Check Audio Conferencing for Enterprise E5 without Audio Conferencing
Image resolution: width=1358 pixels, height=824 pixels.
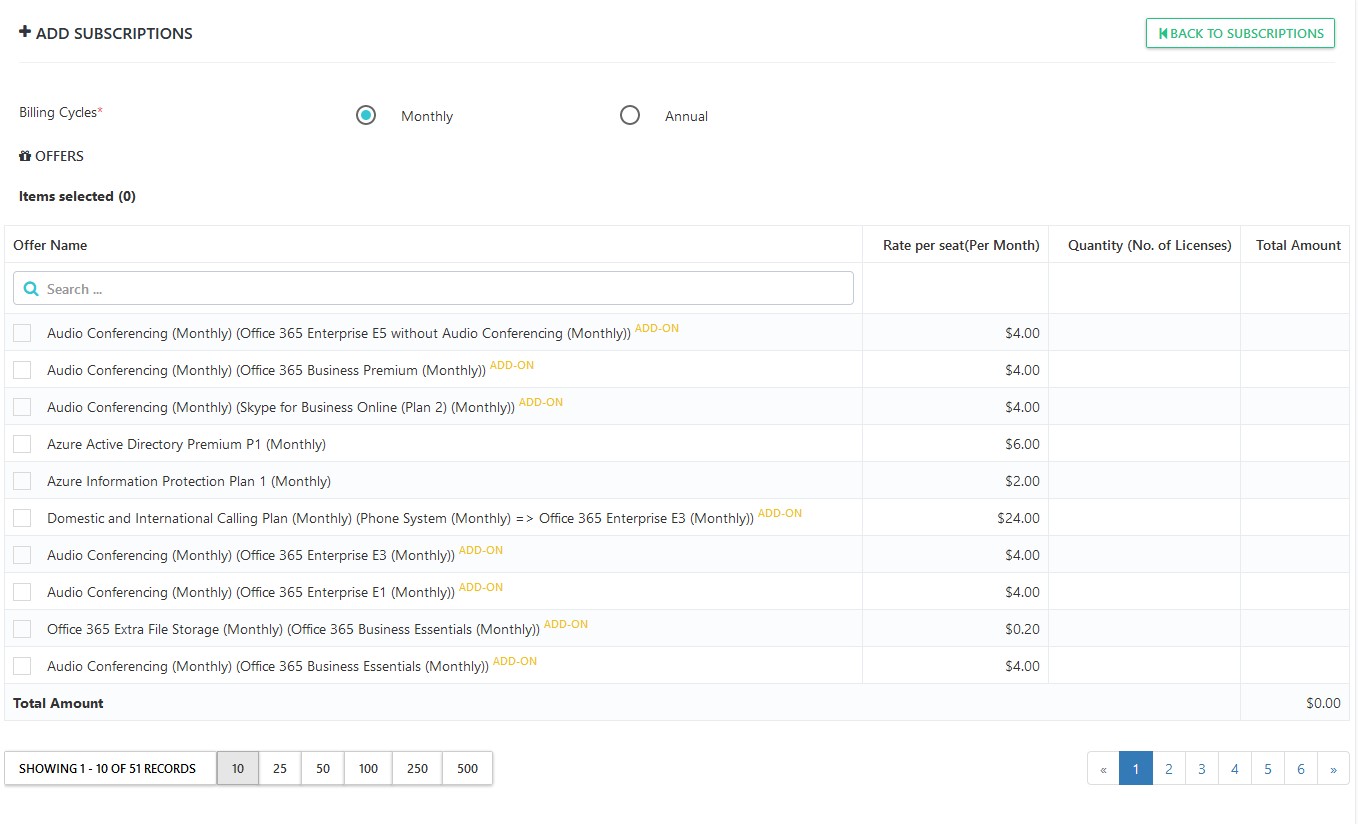coord(22,333)
